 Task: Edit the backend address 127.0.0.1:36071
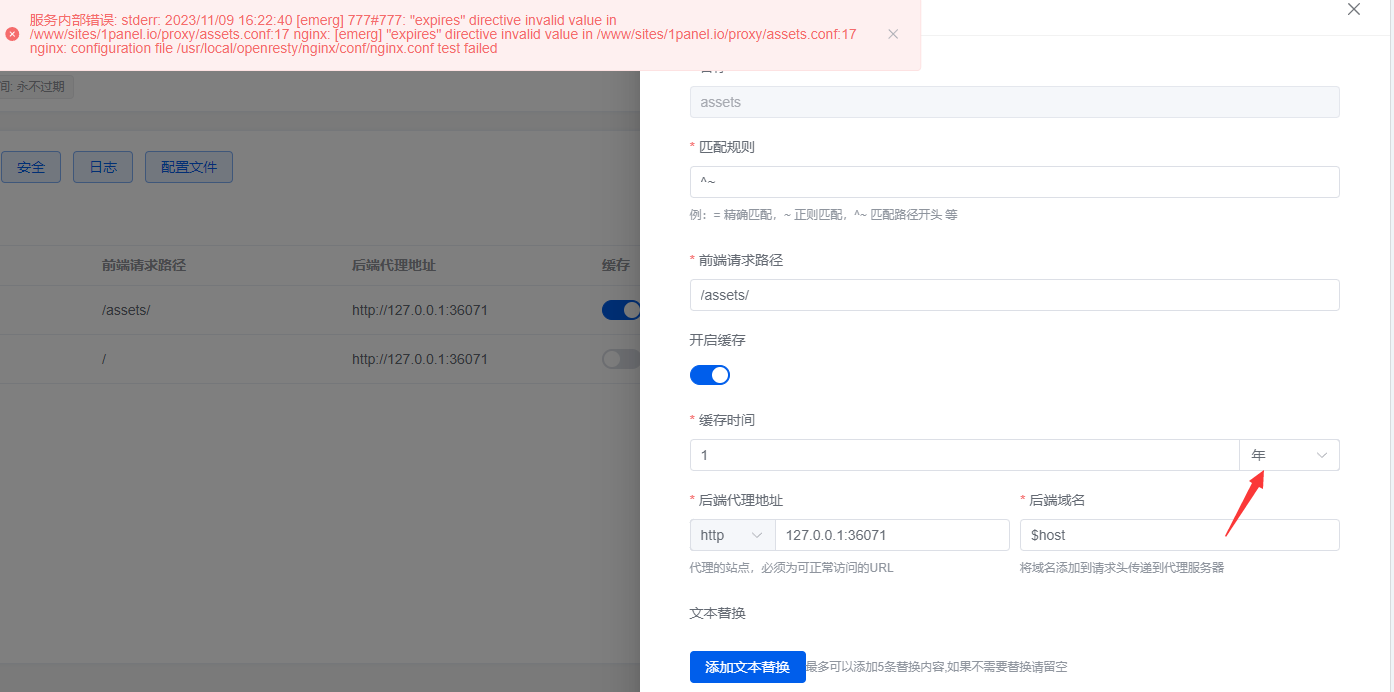891,534
